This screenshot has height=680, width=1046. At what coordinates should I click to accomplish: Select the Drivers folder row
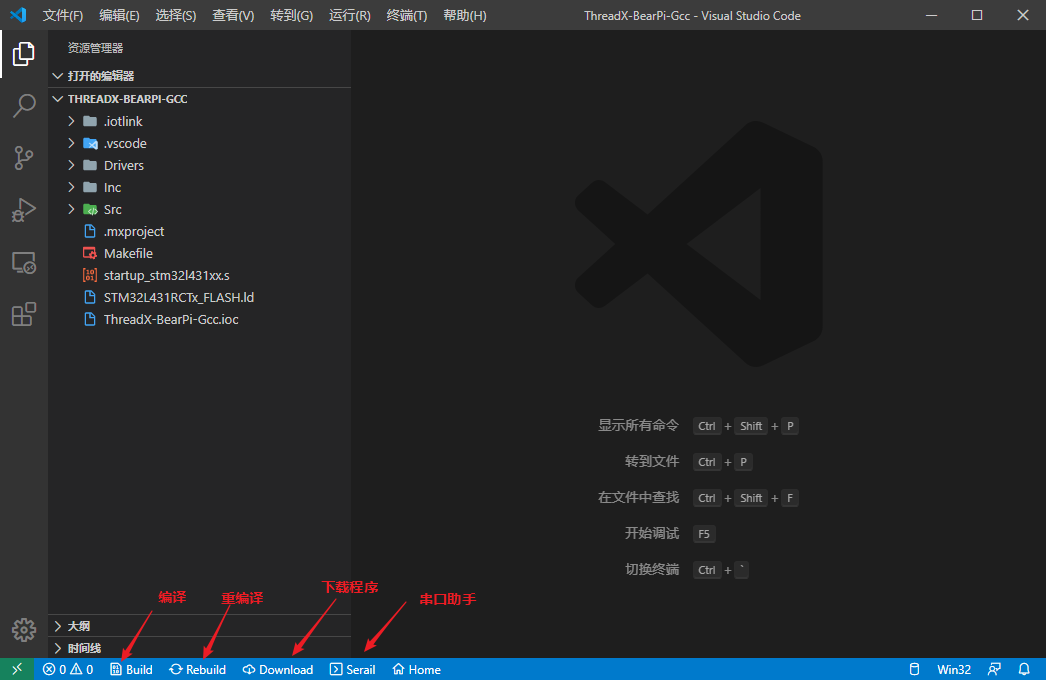click(199, 165)
